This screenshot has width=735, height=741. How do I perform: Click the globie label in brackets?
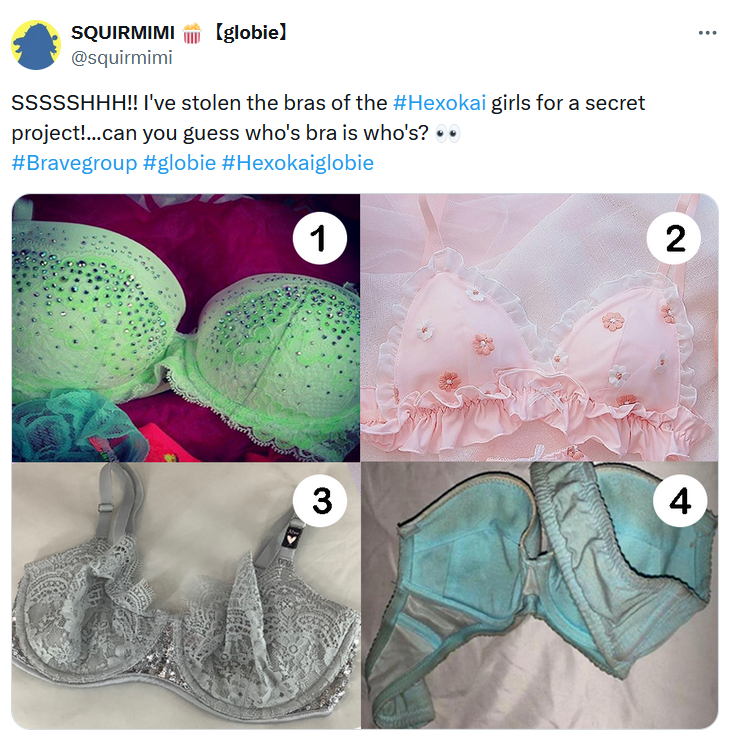click(x=251, y=33)
